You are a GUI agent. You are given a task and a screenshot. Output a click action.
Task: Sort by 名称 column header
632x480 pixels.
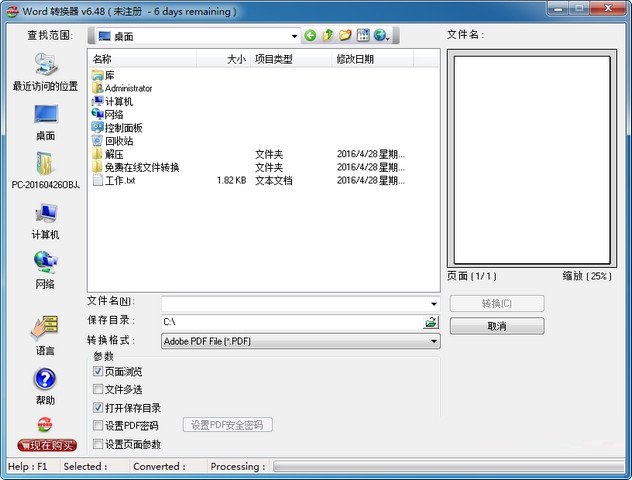(144, 59)
